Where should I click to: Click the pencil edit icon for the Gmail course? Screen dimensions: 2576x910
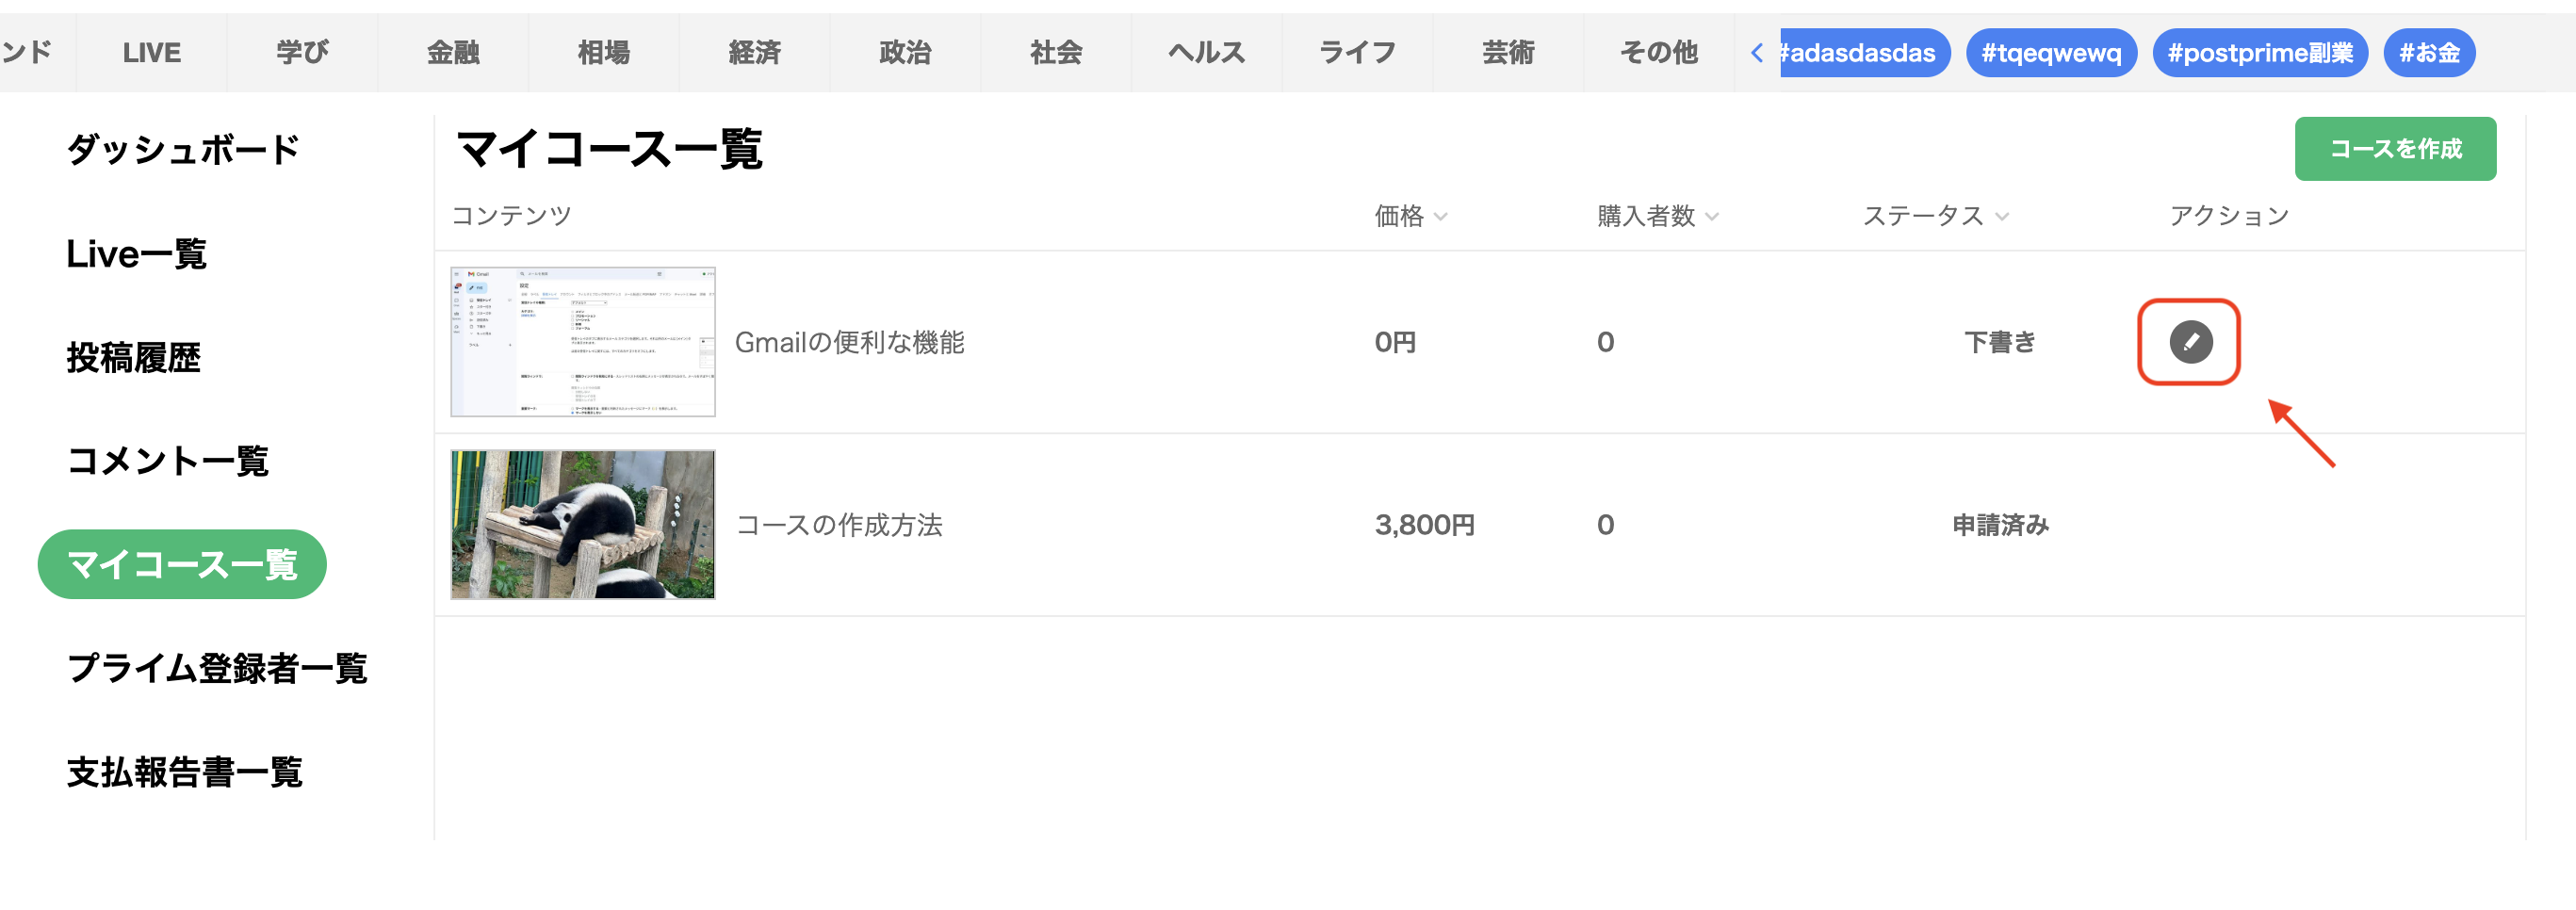(x=2190, y=342)
